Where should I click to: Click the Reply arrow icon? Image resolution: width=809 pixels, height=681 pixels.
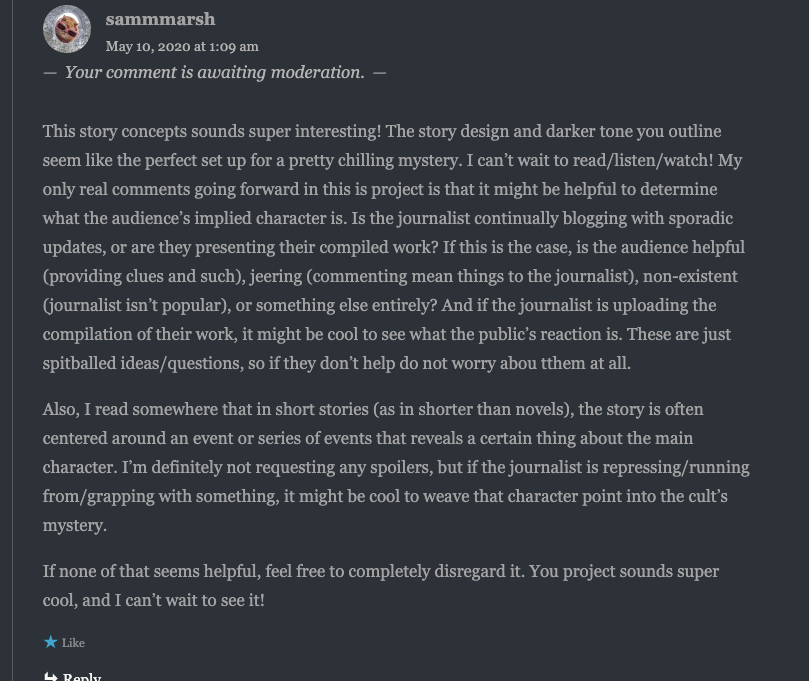point(51,676)
